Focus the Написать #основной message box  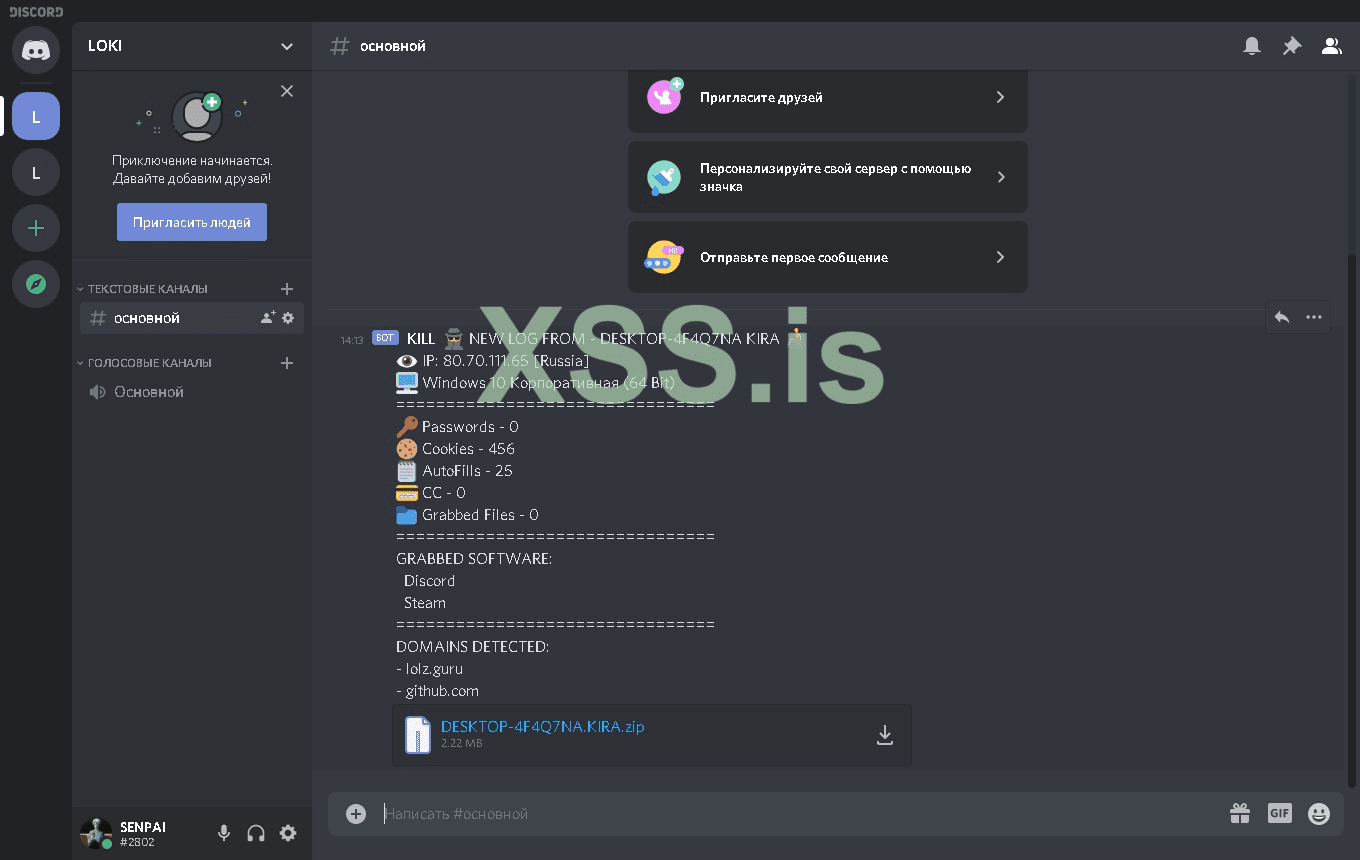(x=800, y=814)
